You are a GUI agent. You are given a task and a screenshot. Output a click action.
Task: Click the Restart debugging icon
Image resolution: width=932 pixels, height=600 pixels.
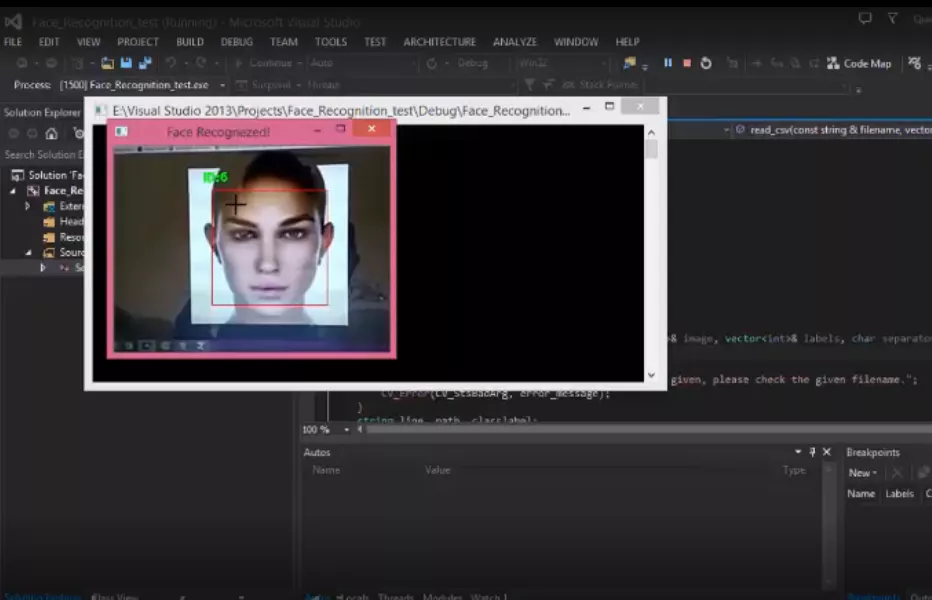coord(706,63)
